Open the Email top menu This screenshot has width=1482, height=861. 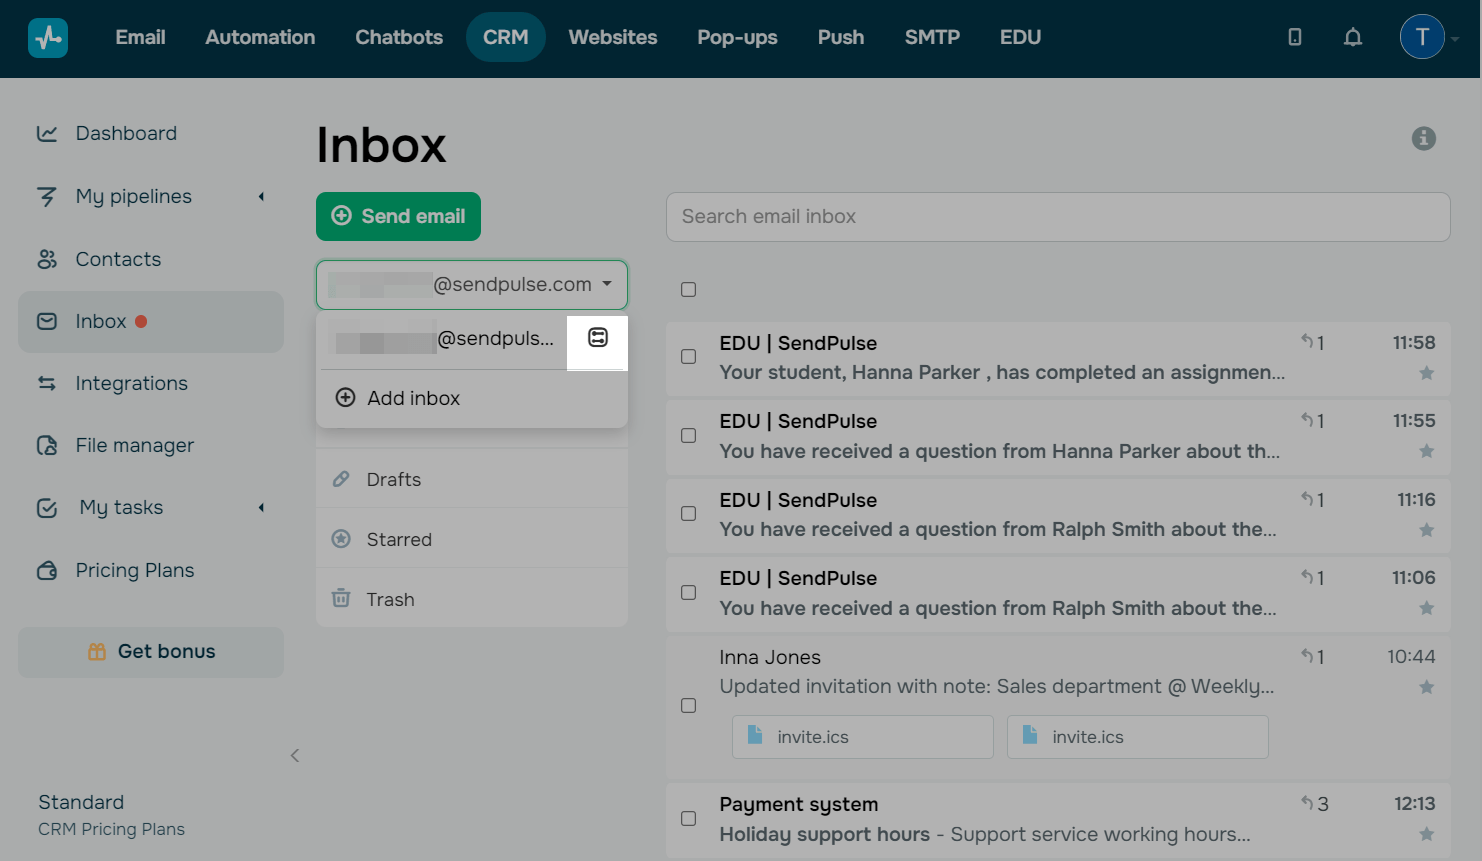[x=140, y=38]
